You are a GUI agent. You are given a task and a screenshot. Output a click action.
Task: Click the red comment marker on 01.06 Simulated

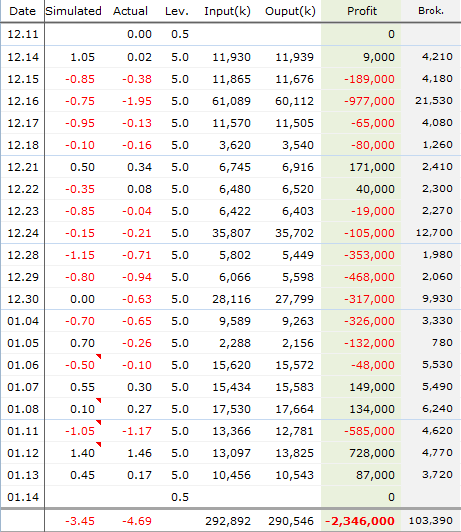click(x=99, y=356)
